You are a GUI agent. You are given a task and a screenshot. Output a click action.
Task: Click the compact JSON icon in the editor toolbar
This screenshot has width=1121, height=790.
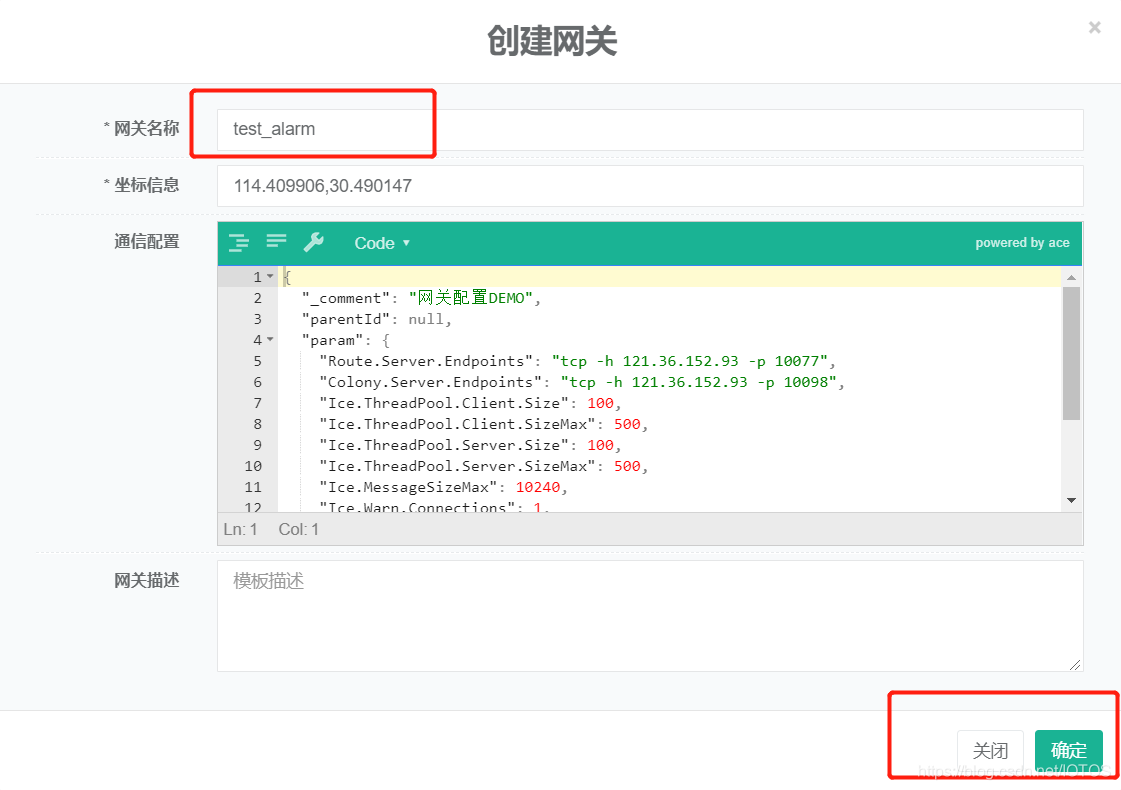276,242
